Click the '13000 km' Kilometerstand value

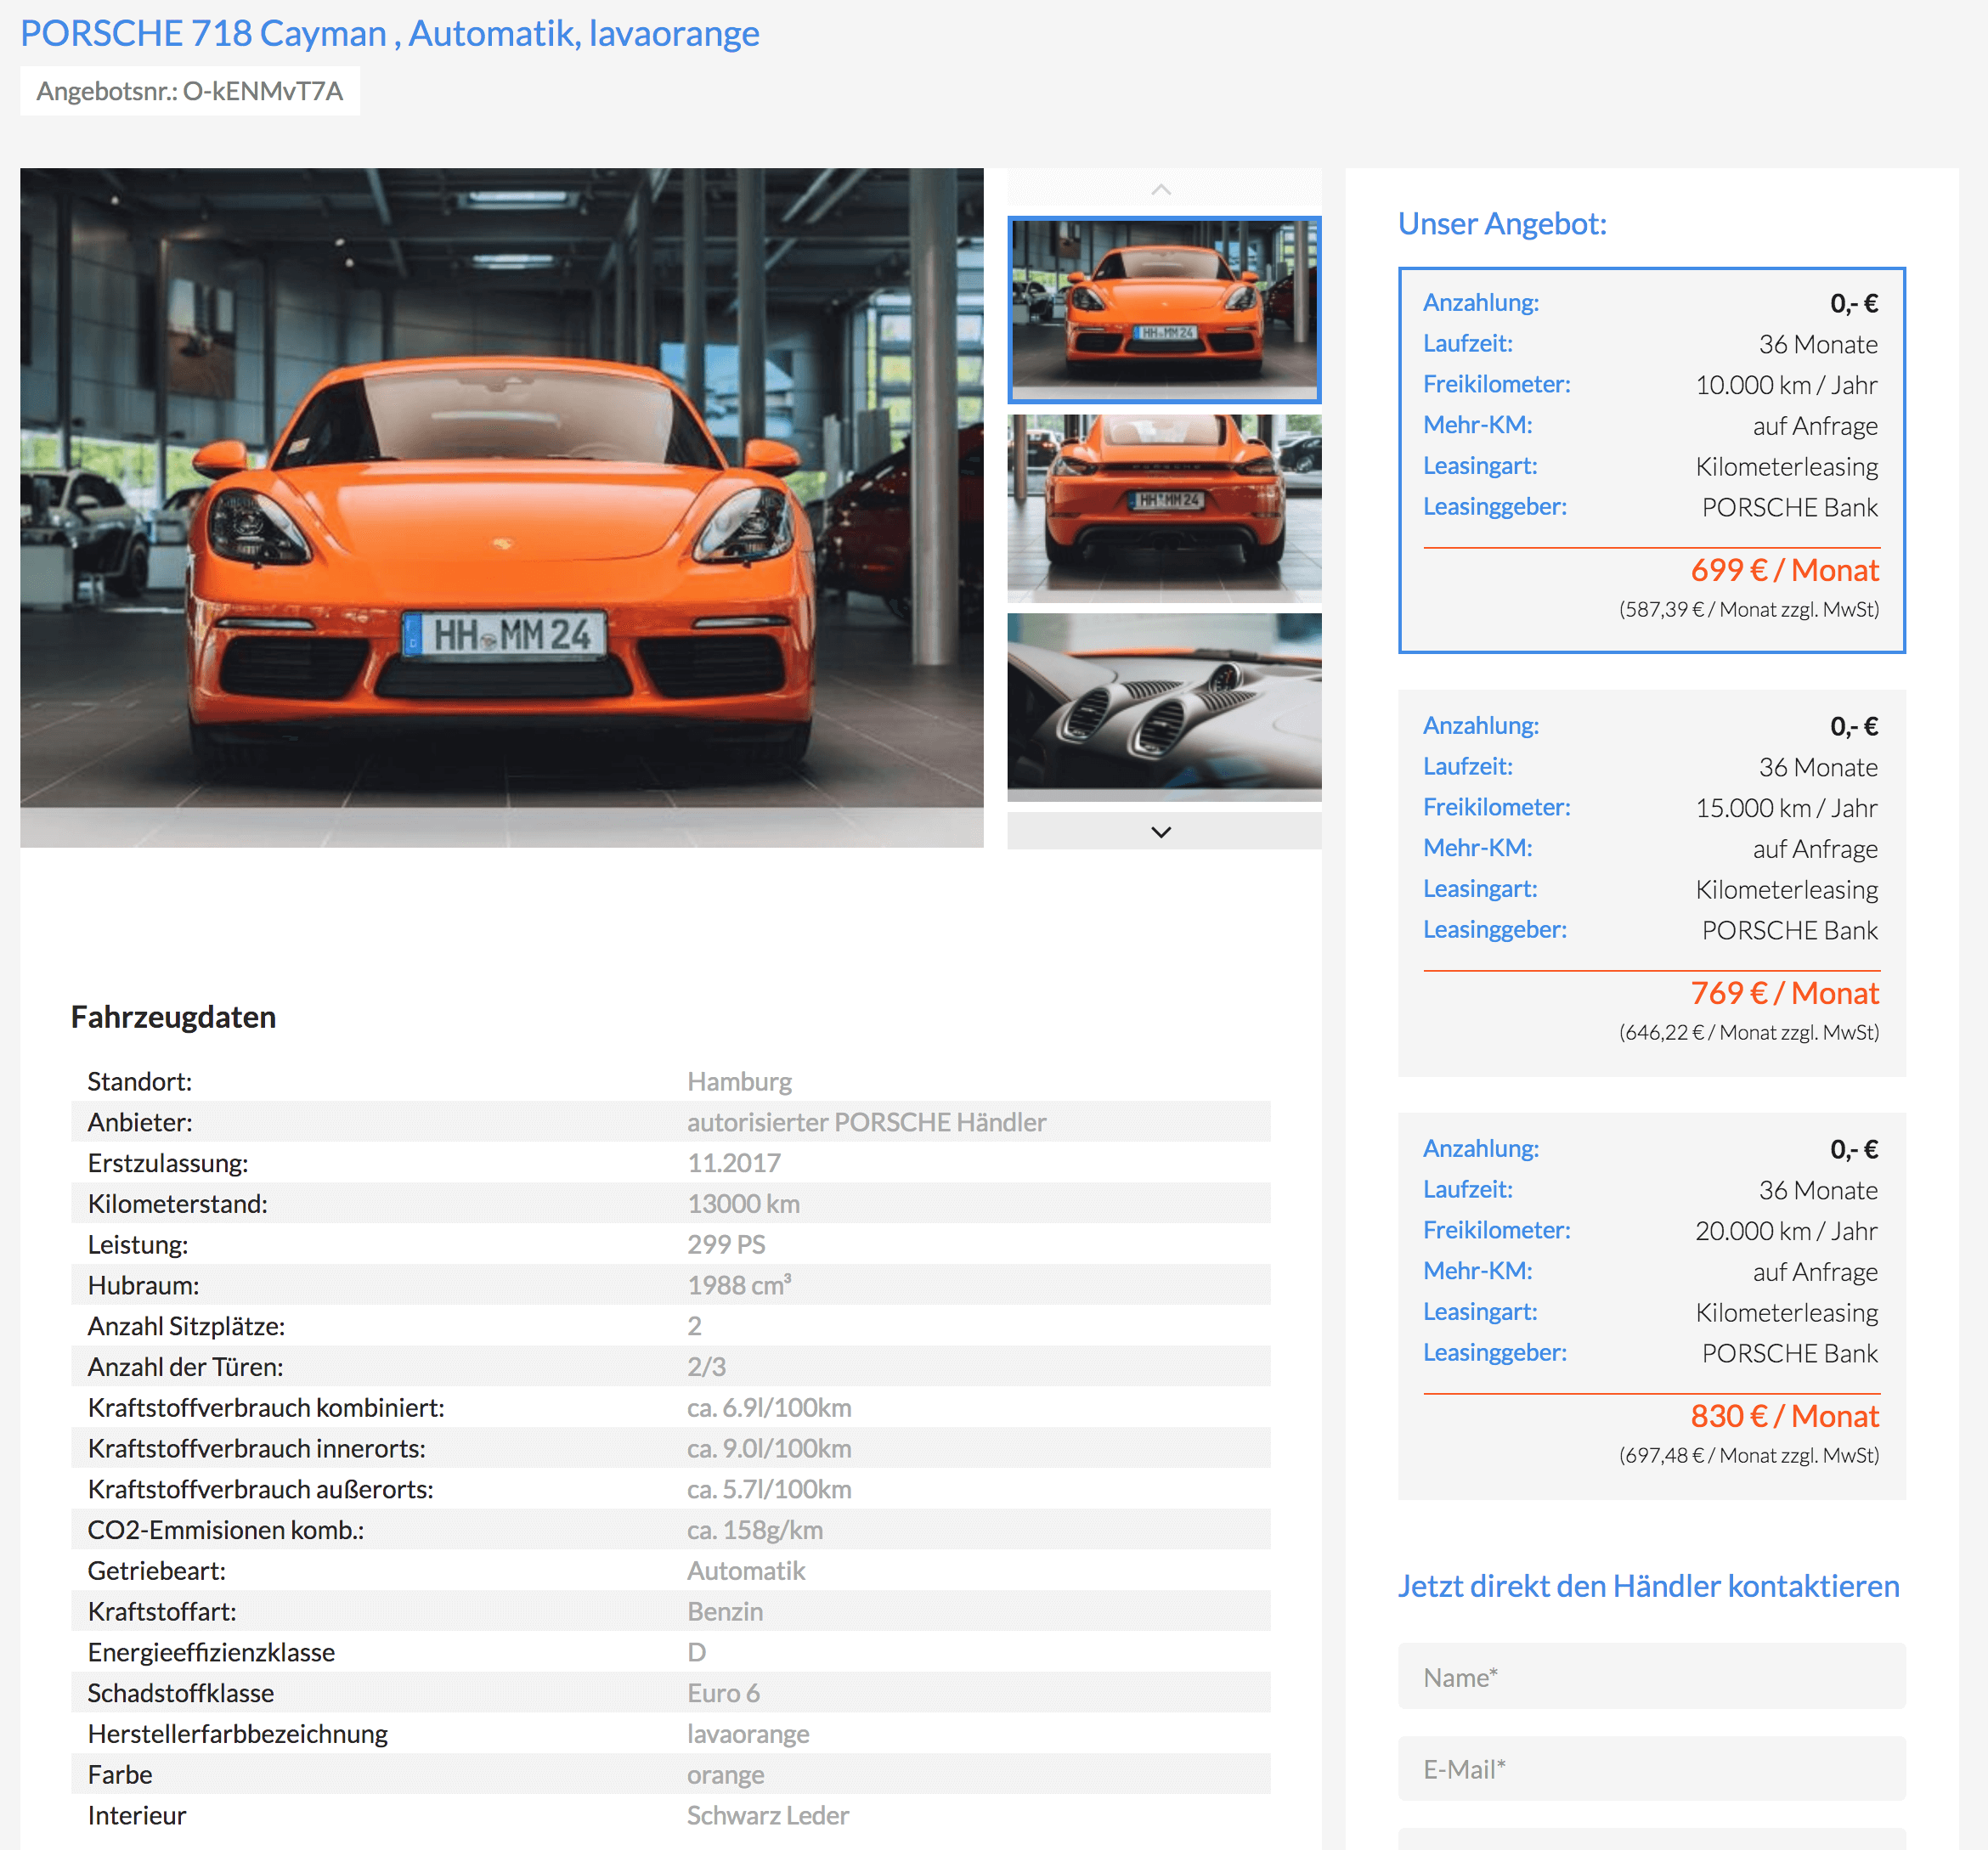[x=743, y=1204]
